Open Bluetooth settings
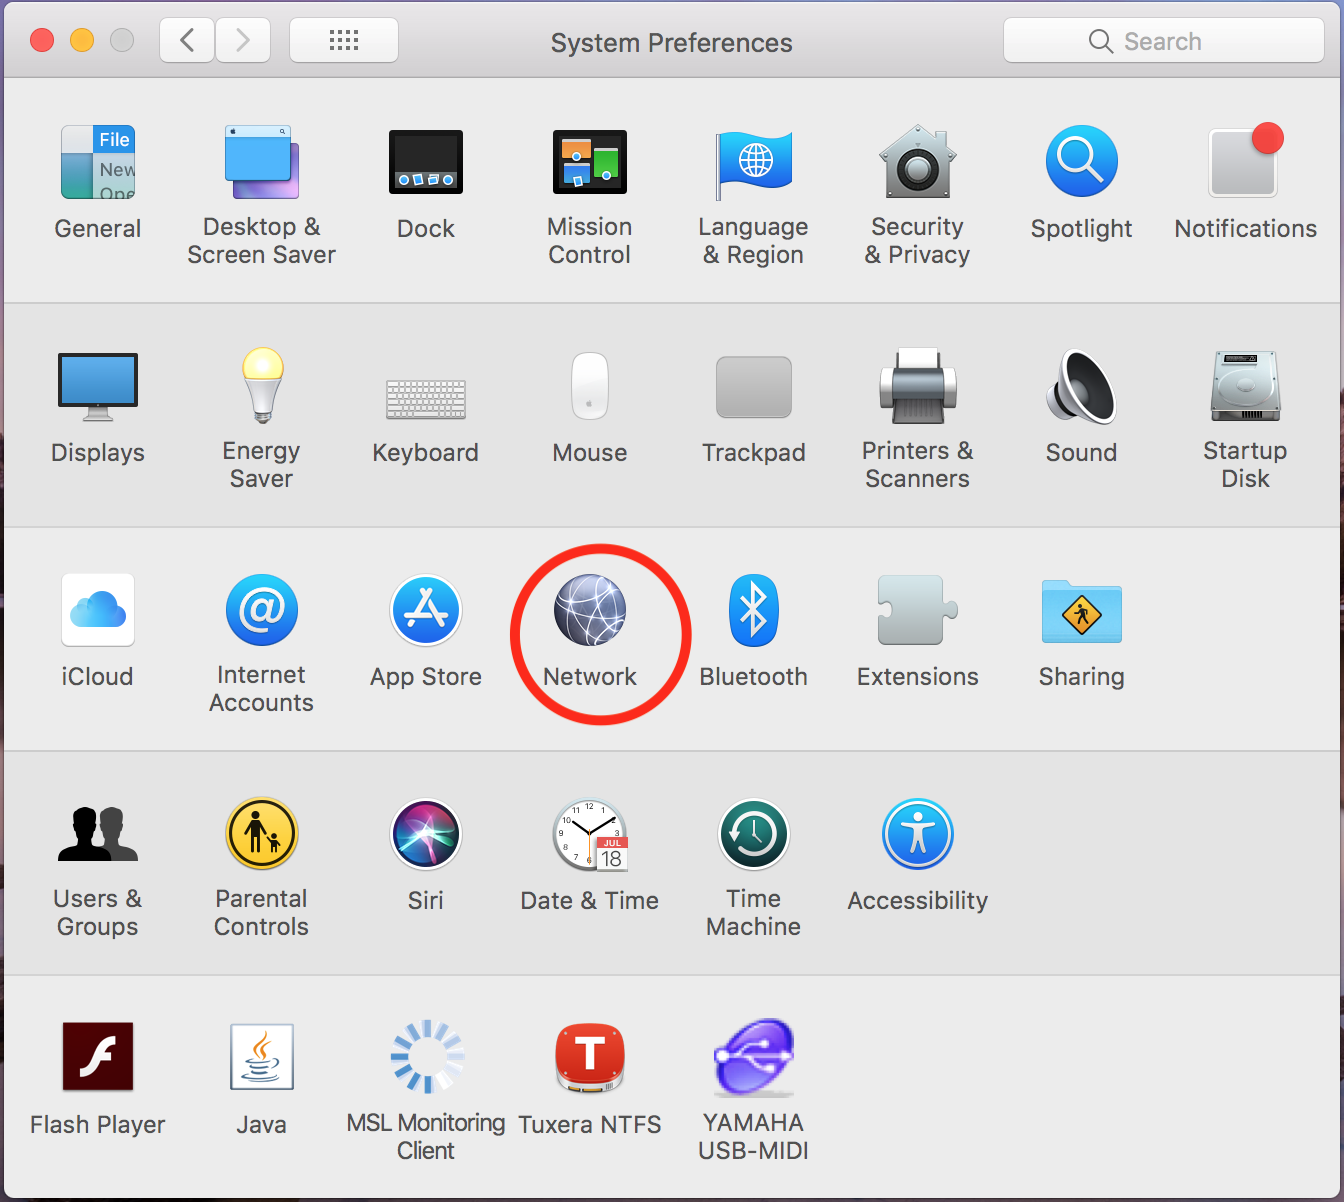 click(x=753, y=611)
